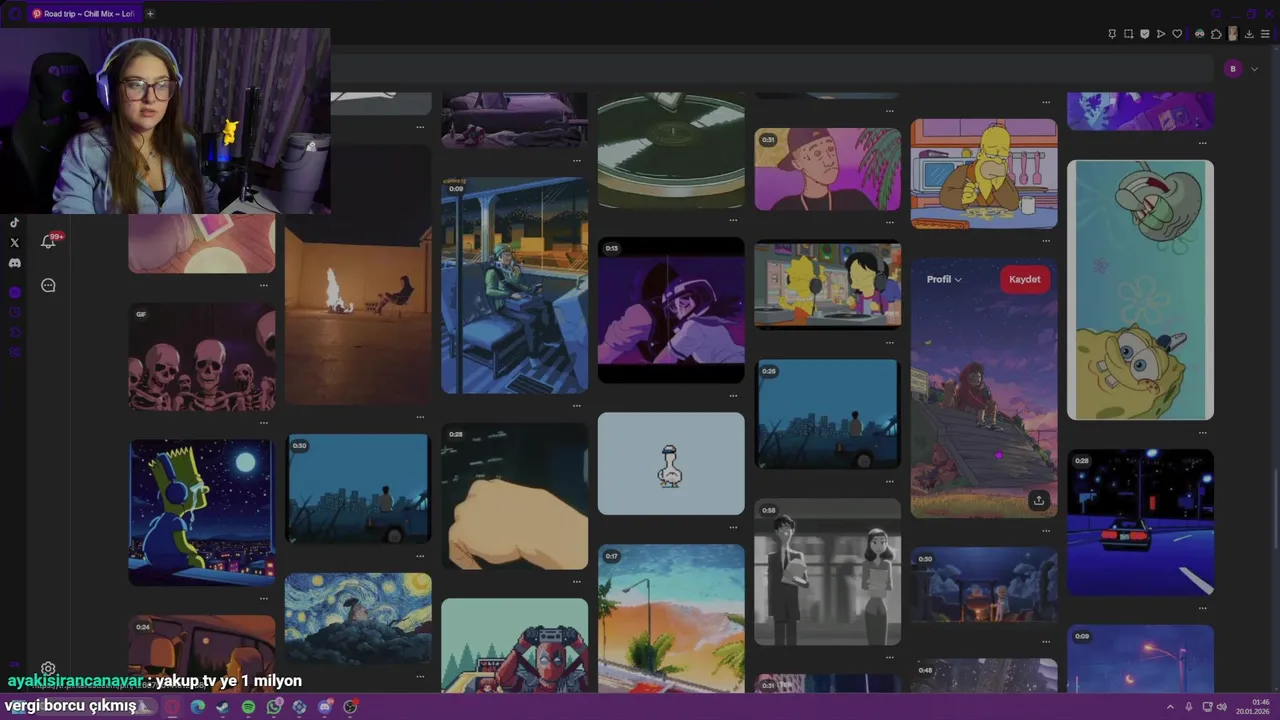Open the three-dot menu under the campfire pin
This screenshot has width=1280, height=720.
[420, 416]
